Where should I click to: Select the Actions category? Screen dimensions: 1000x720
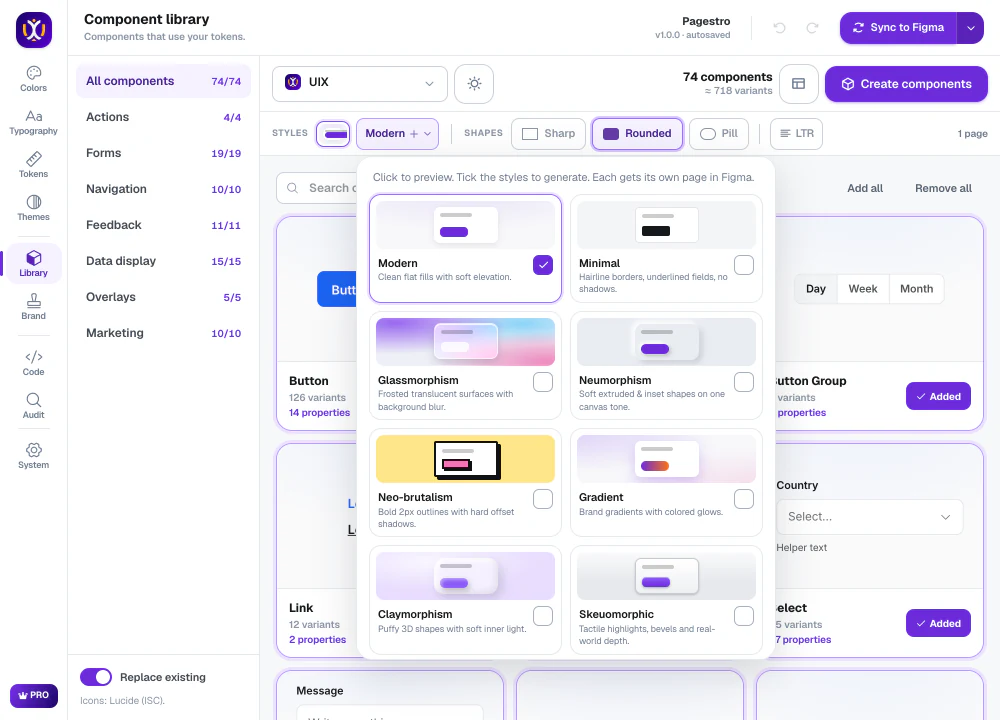163,117
